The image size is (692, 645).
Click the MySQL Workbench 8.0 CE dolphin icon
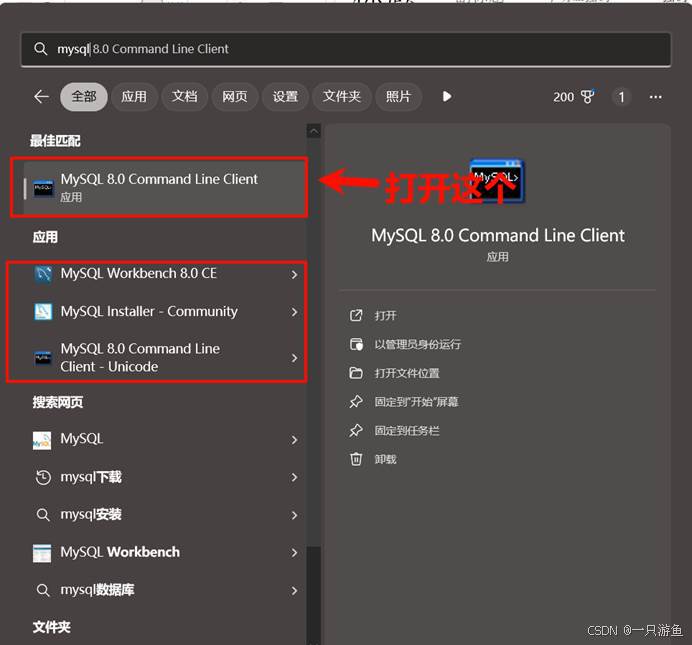pyautogui.click(x=43, y=274)
